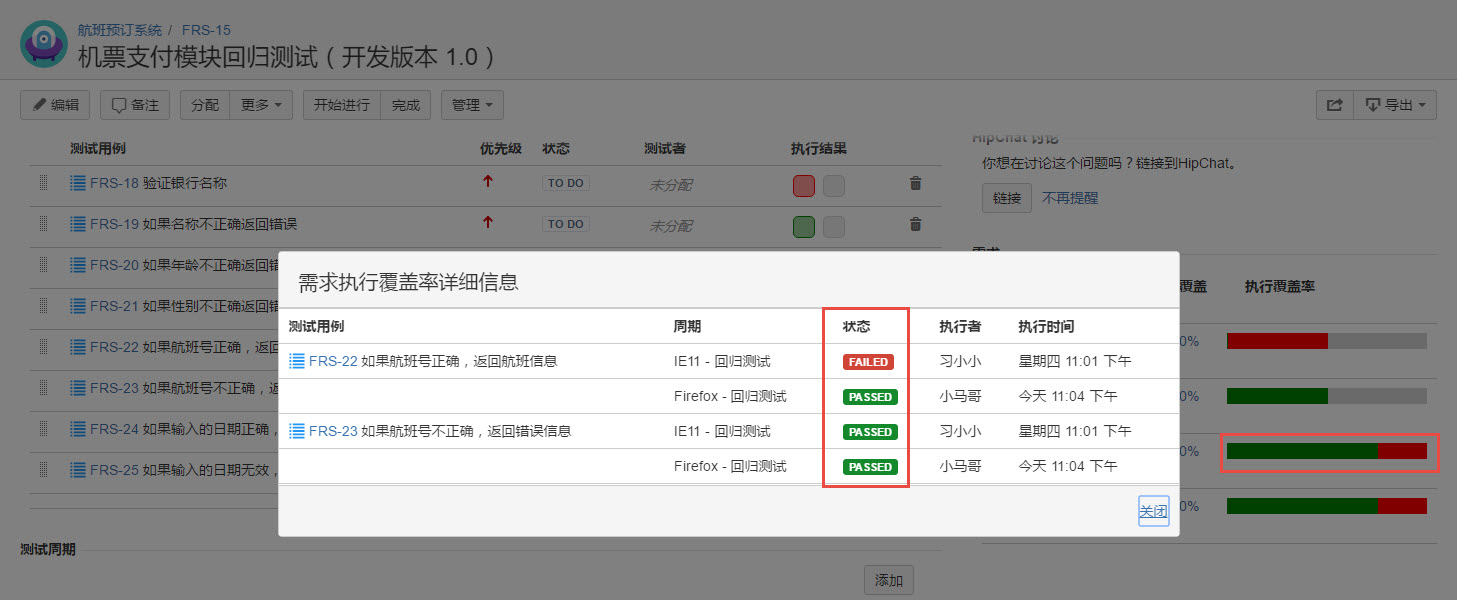Click the half-red coverage bar at top
Screen dimensions: 1457x600
[x=1327, y=341]
